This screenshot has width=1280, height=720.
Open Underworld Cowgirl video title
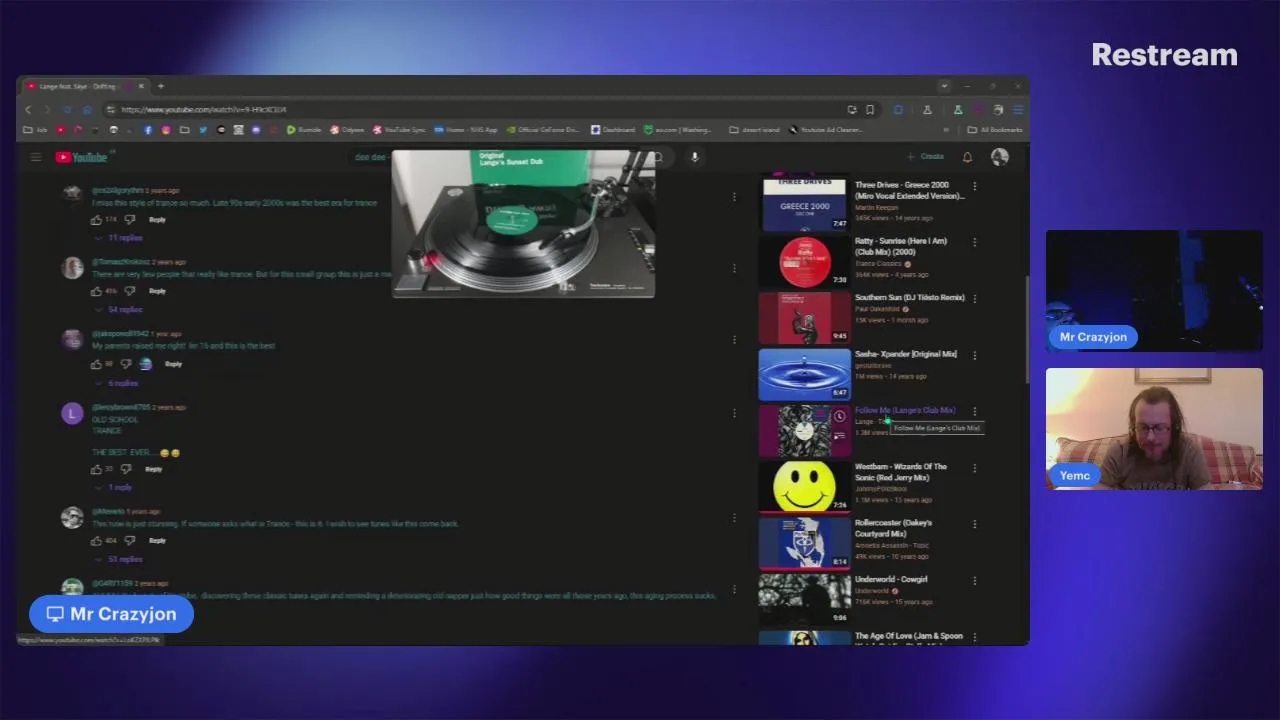(891, 579)
